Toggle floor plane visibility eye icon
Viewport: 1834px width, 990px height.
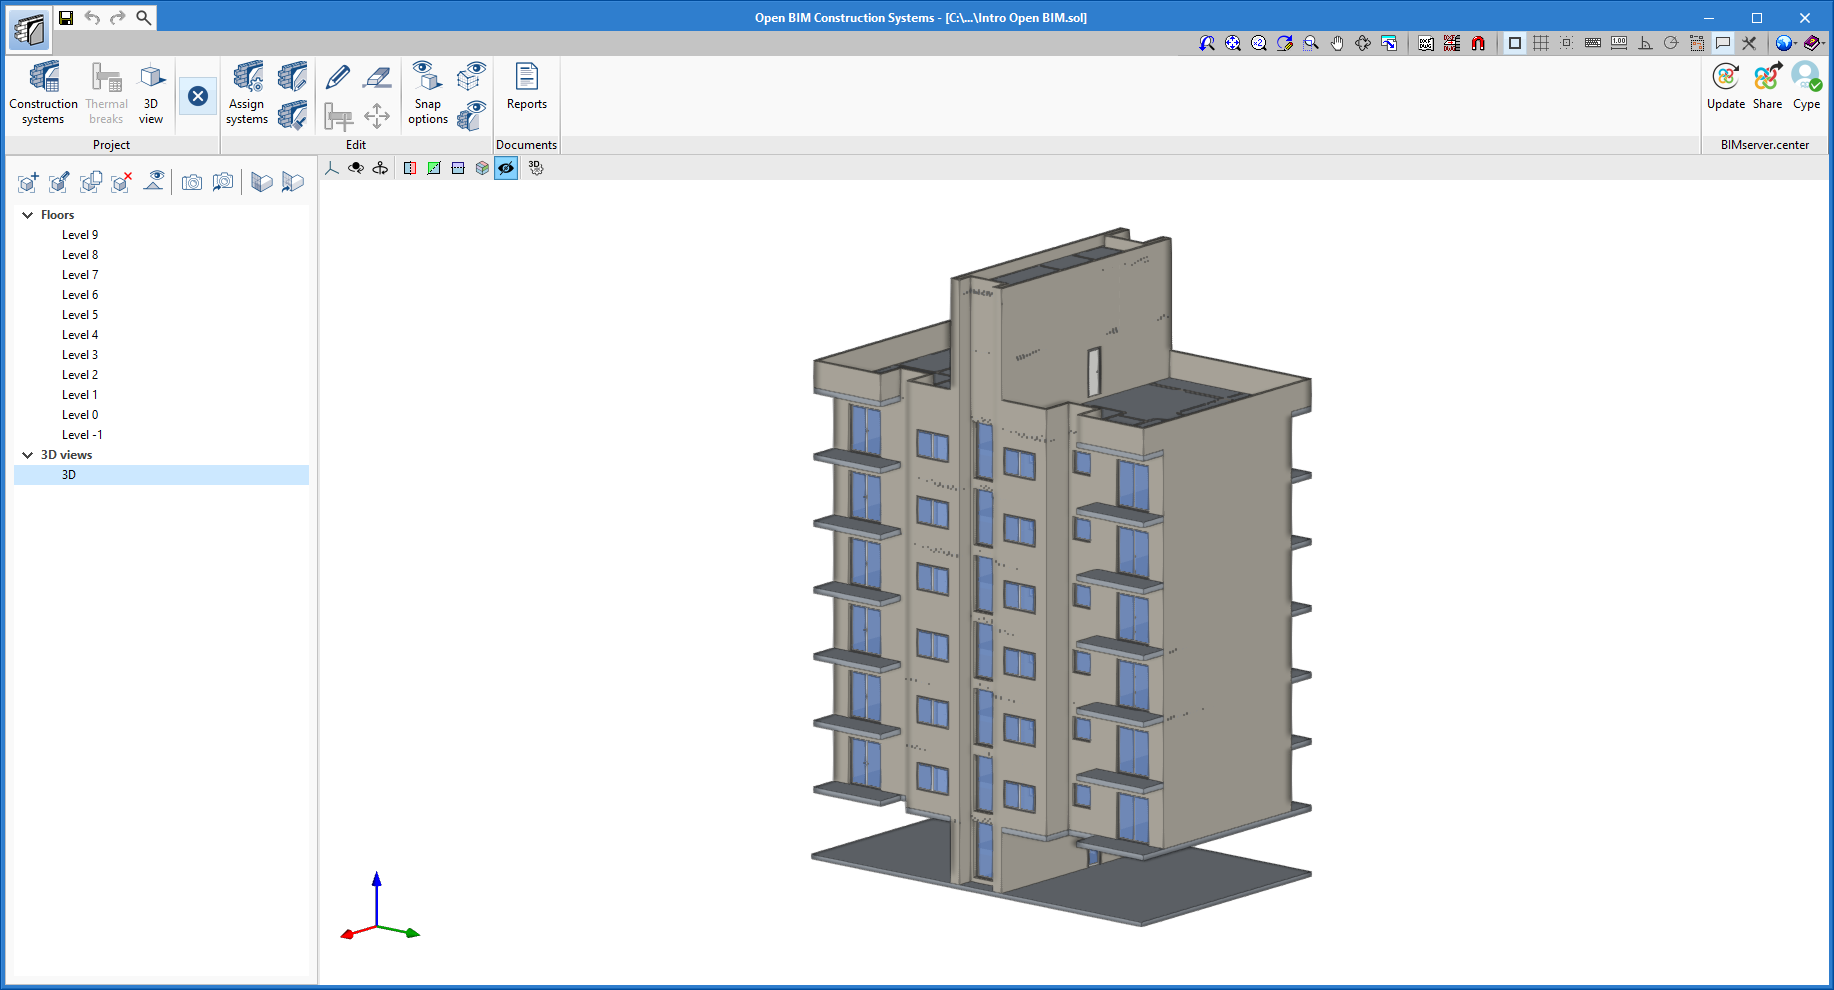154,182
